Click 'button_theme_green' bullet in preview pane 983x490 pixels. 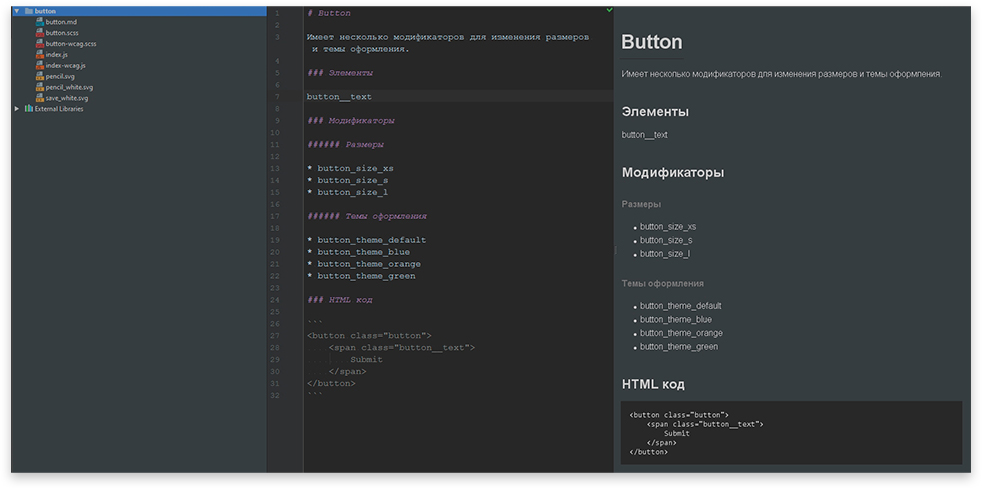[679, 347]
